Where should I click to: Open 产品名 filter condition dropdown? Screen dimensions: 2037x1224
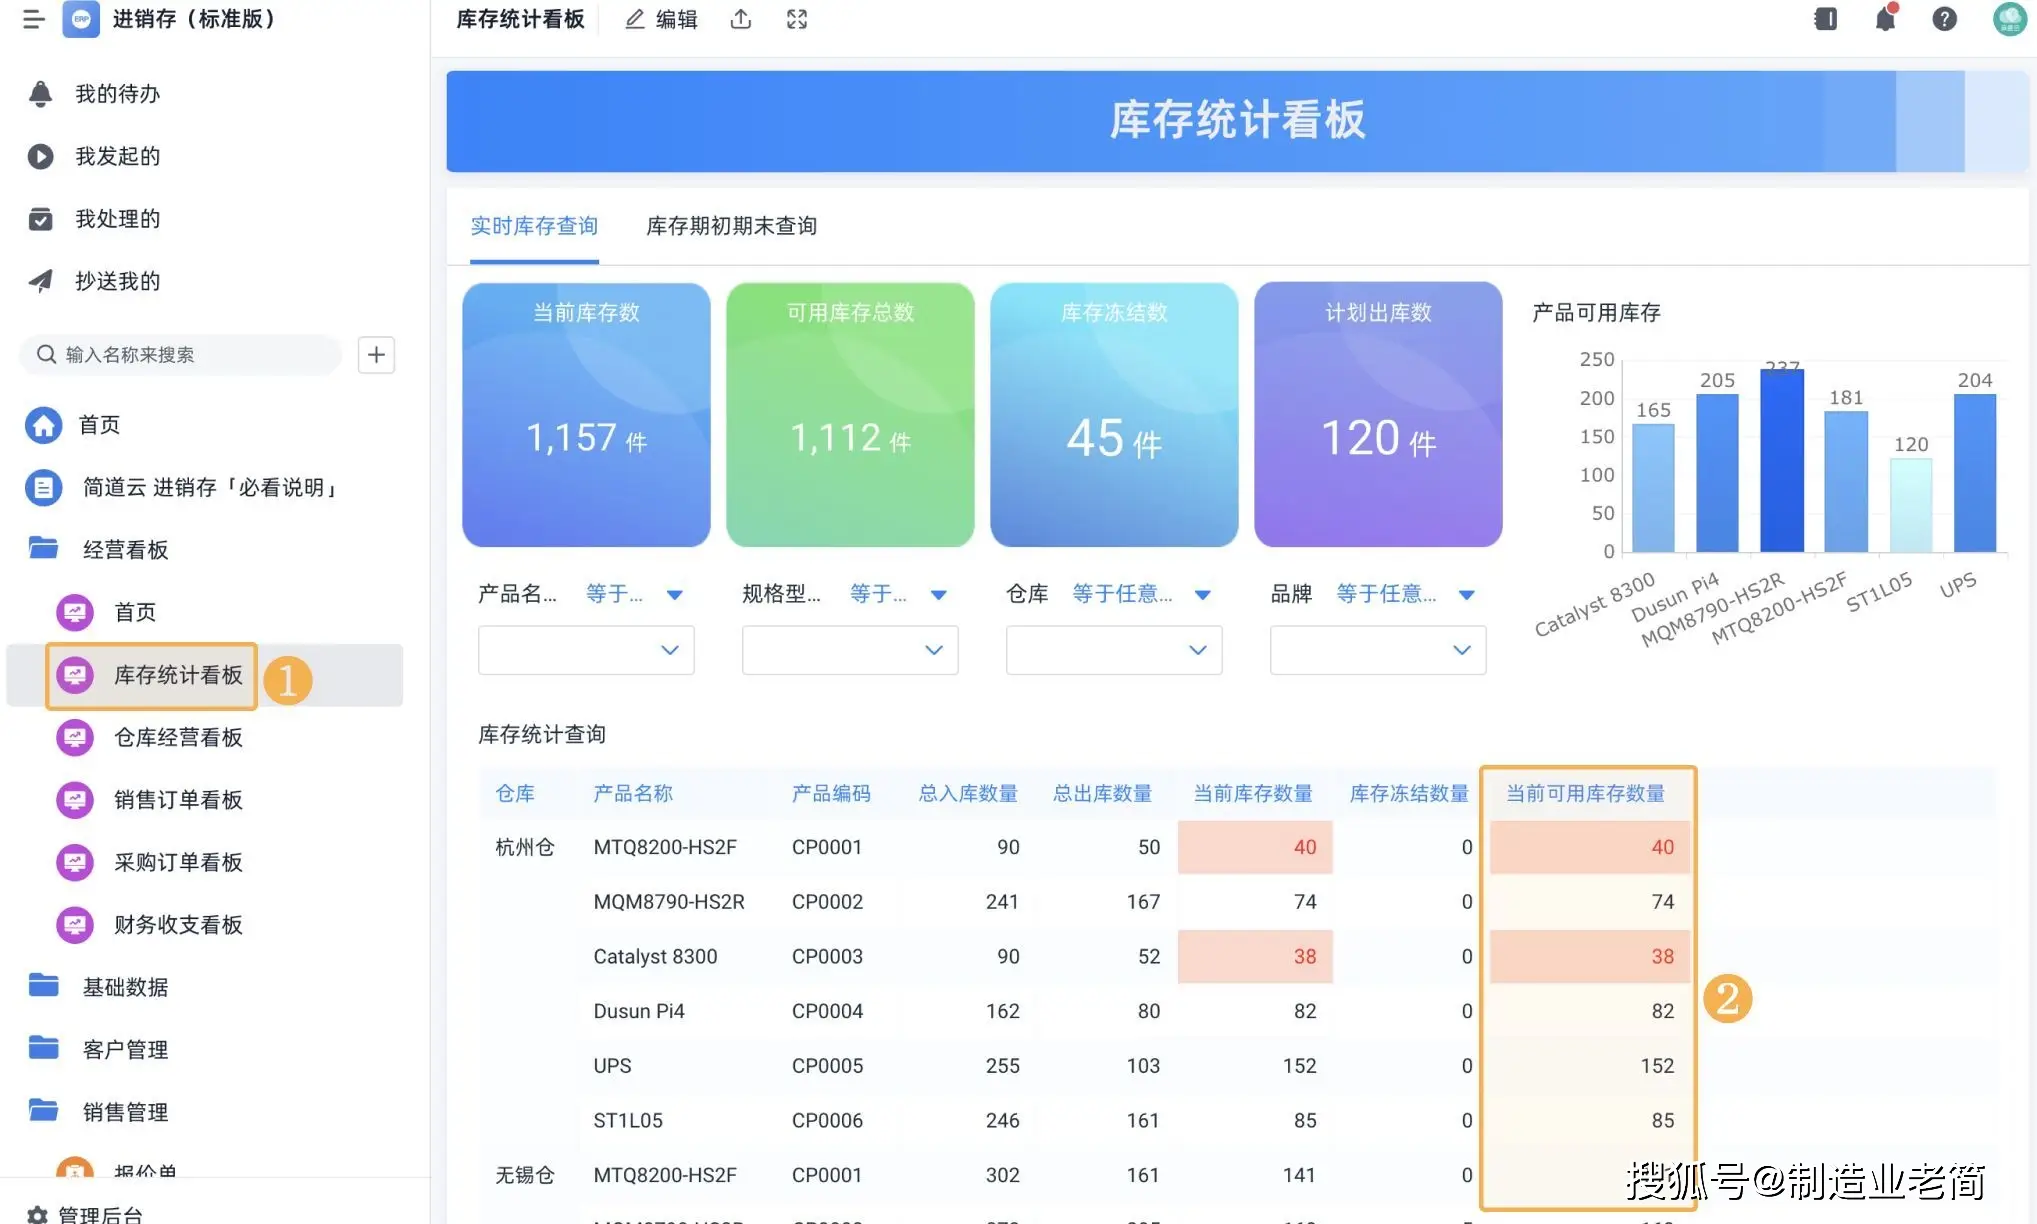coord(634,594)
